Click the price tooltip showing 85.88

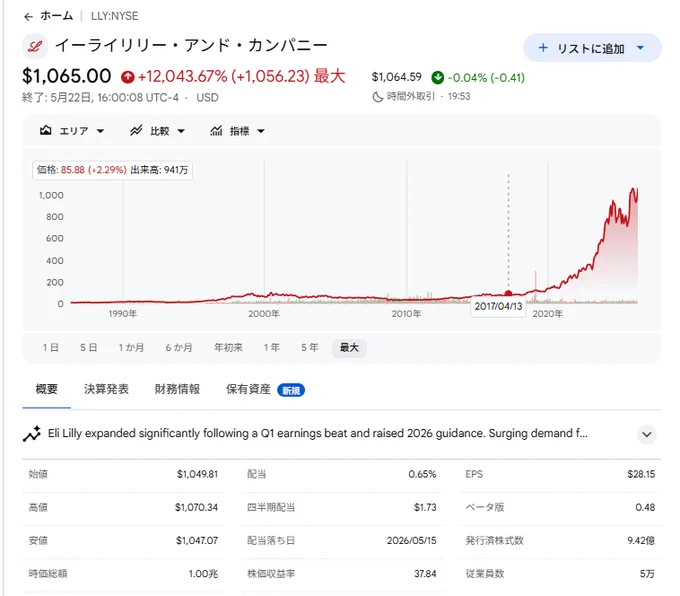point(112,170)
